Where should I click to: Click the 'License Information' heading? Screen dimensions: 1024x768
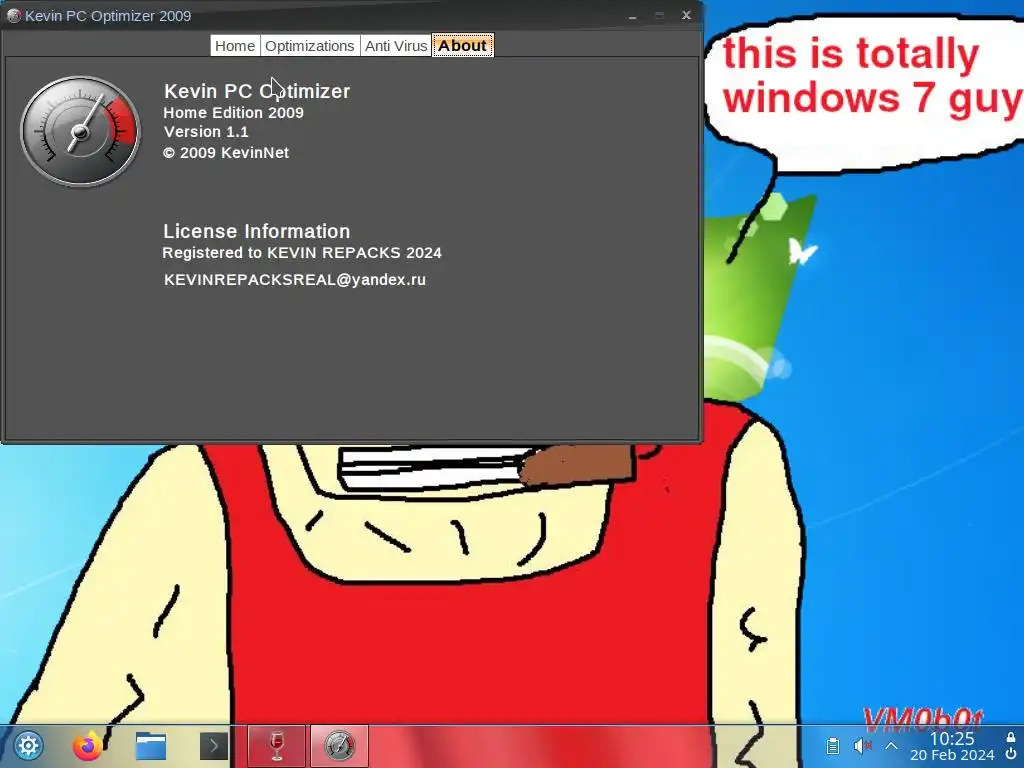pyautogui.click(x=257, y=231)
